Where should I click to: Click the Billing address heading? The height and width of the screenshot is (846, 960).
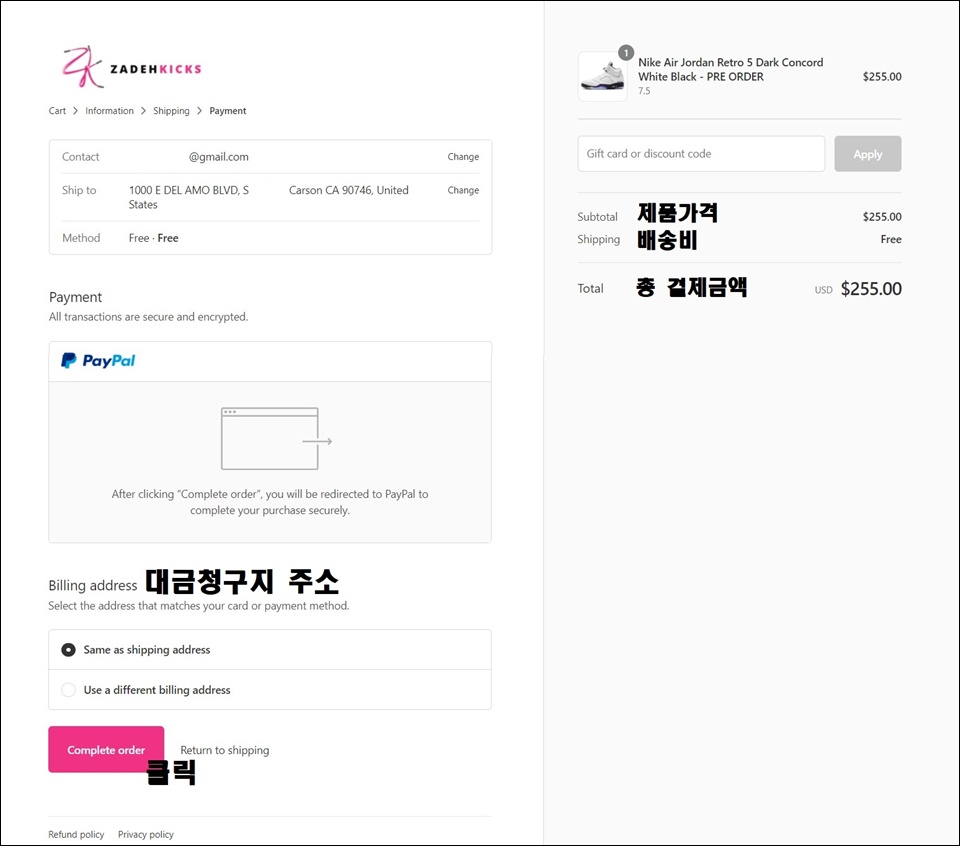point(93,585)
